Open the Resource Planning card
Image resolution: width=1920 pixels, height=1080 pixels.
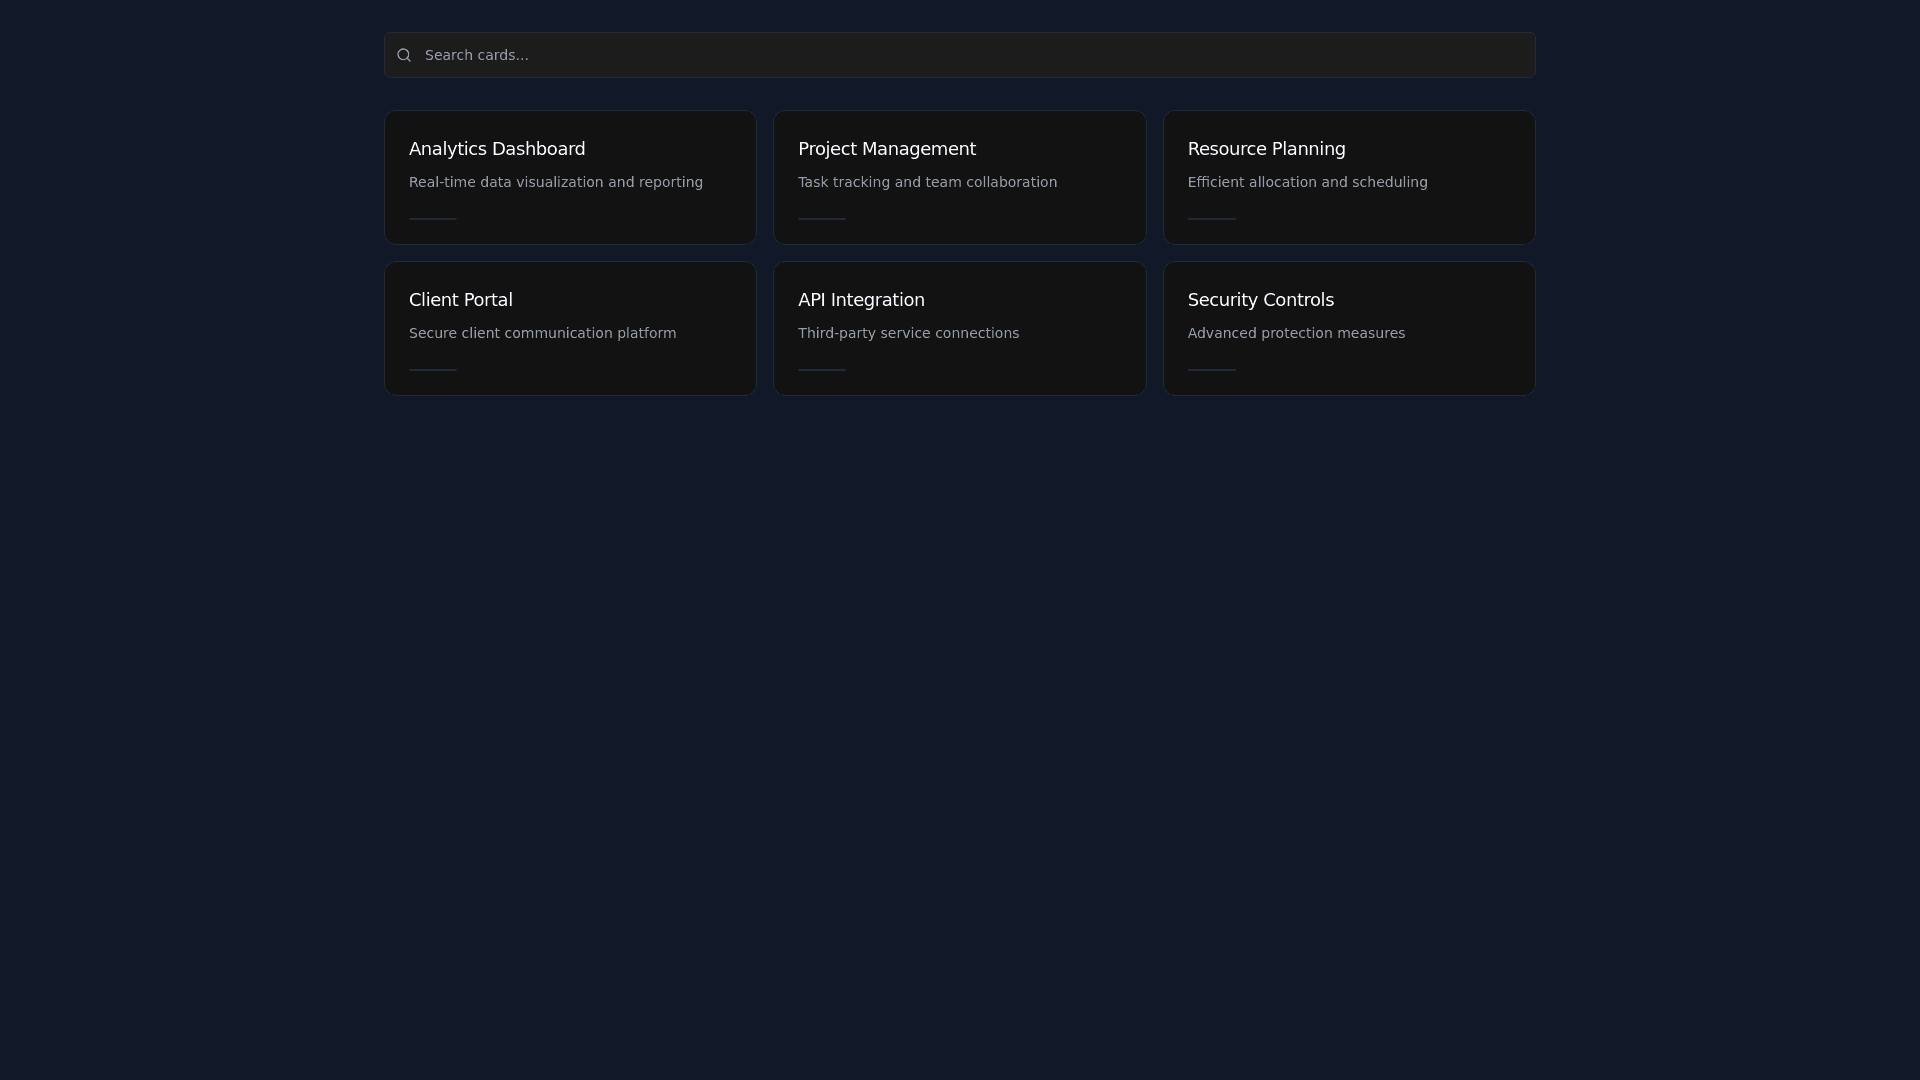click(x=1348, y=177)
